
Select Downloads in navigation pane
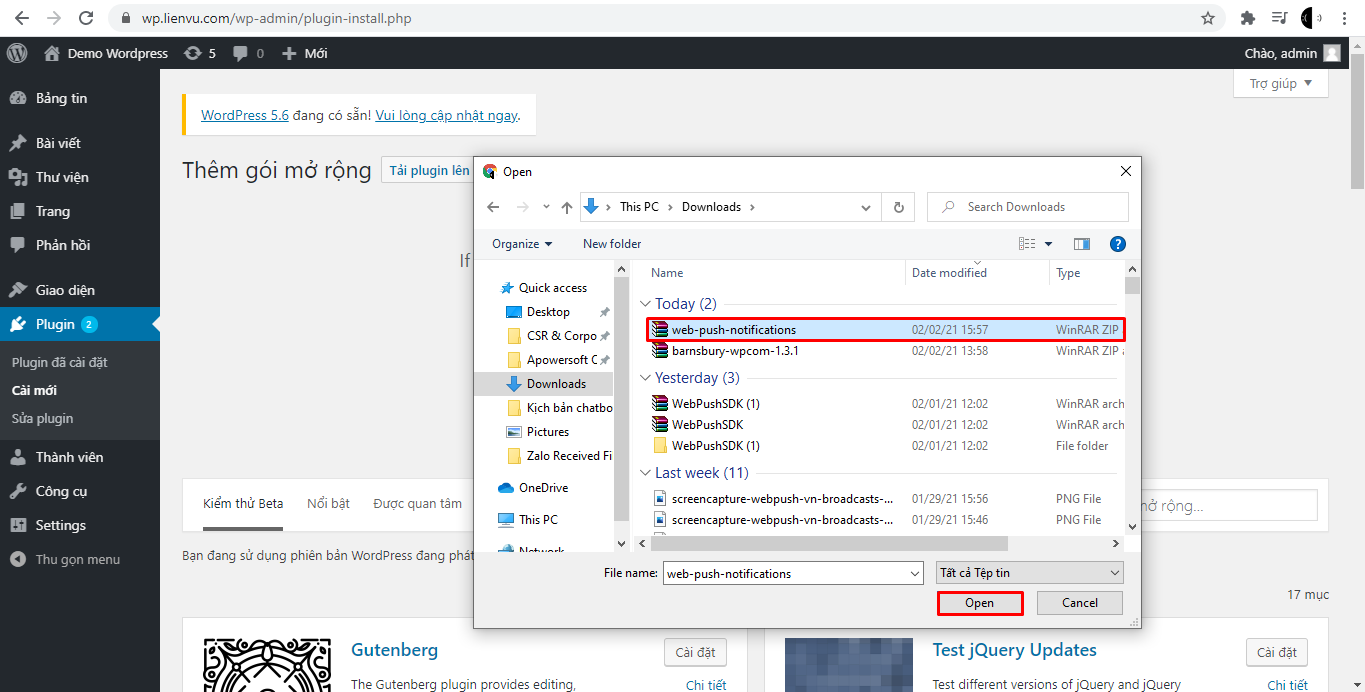coord(556,384)
